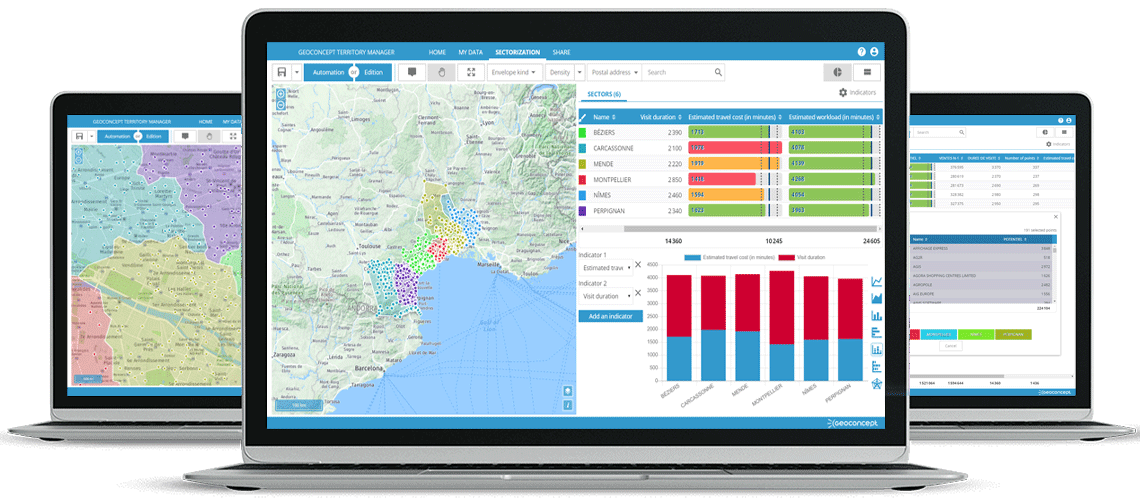Viewport: 1140px width, 499px height.
Task: Click the Search input field
Action: point(680,72)
